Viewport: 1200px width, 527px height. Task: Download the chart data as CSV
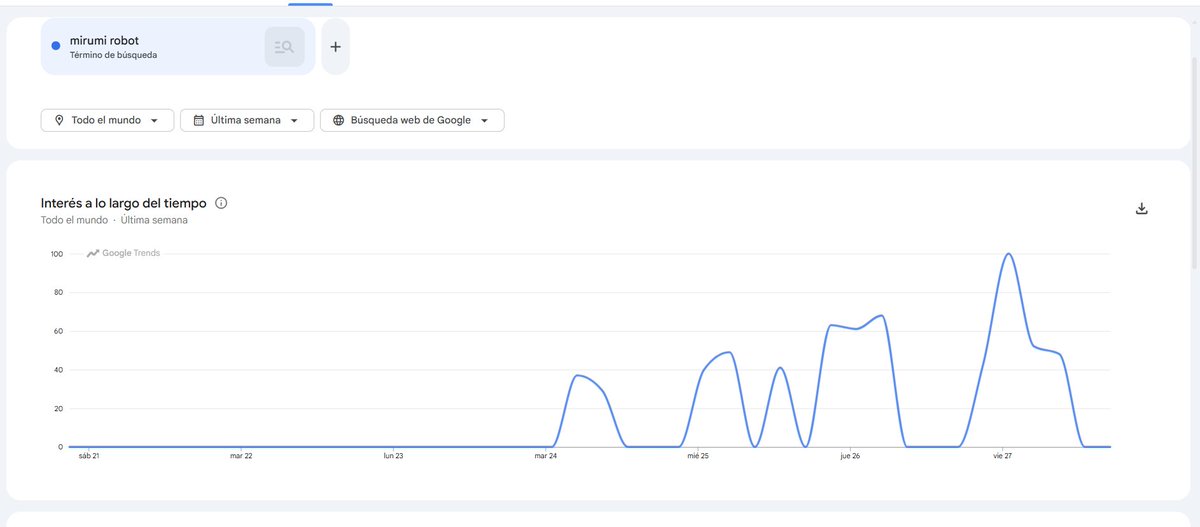pos(1142,209)
